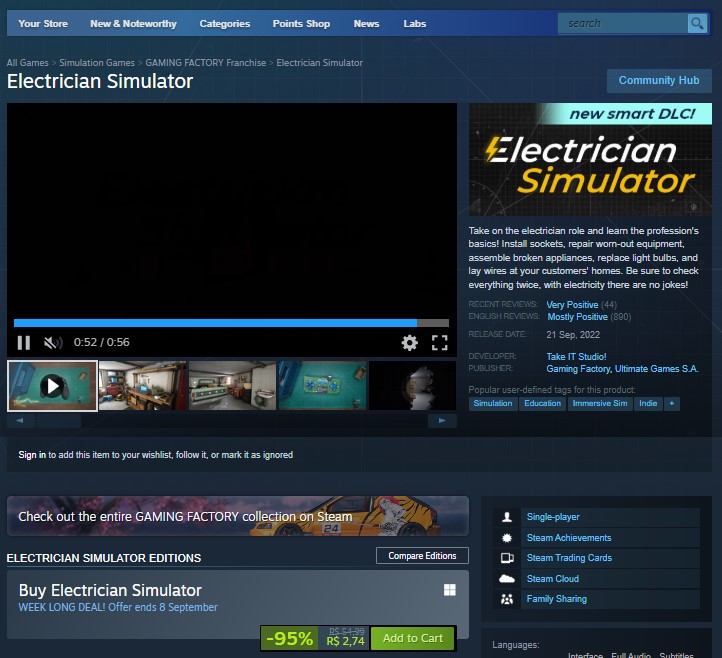Screen dimensions: 722x658
Task: Click the Family Sharing icon
Action: point(507,599)
